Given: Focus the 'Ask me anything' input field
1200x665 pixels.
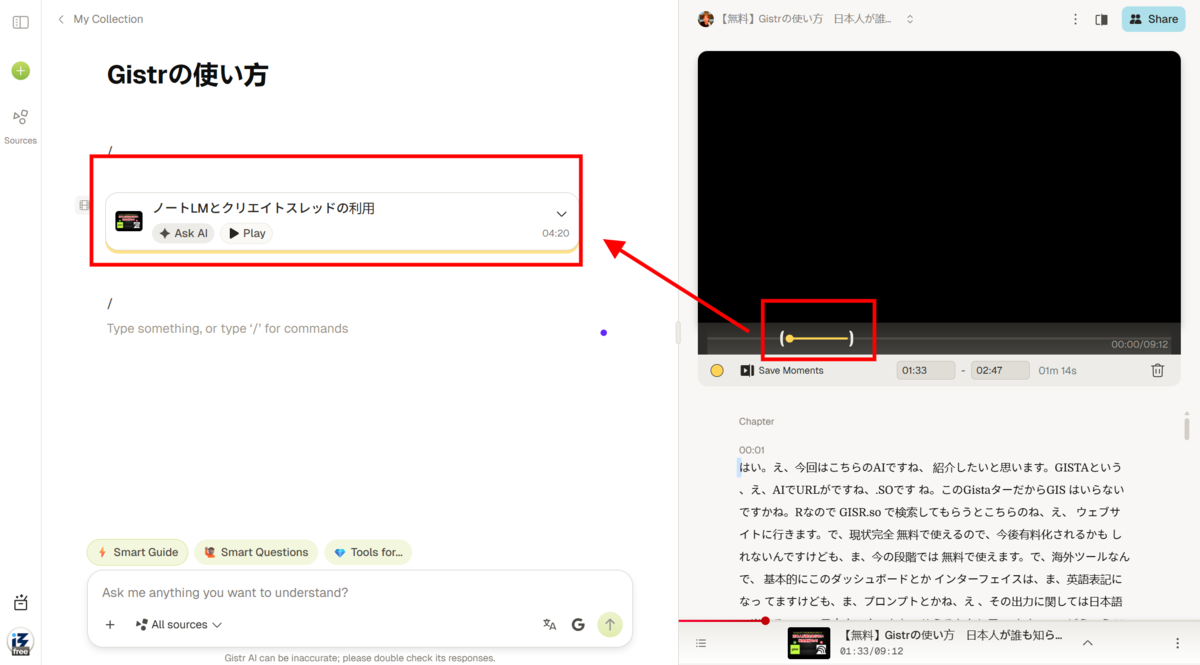Looking at the screenshot, I should point(360,592).
